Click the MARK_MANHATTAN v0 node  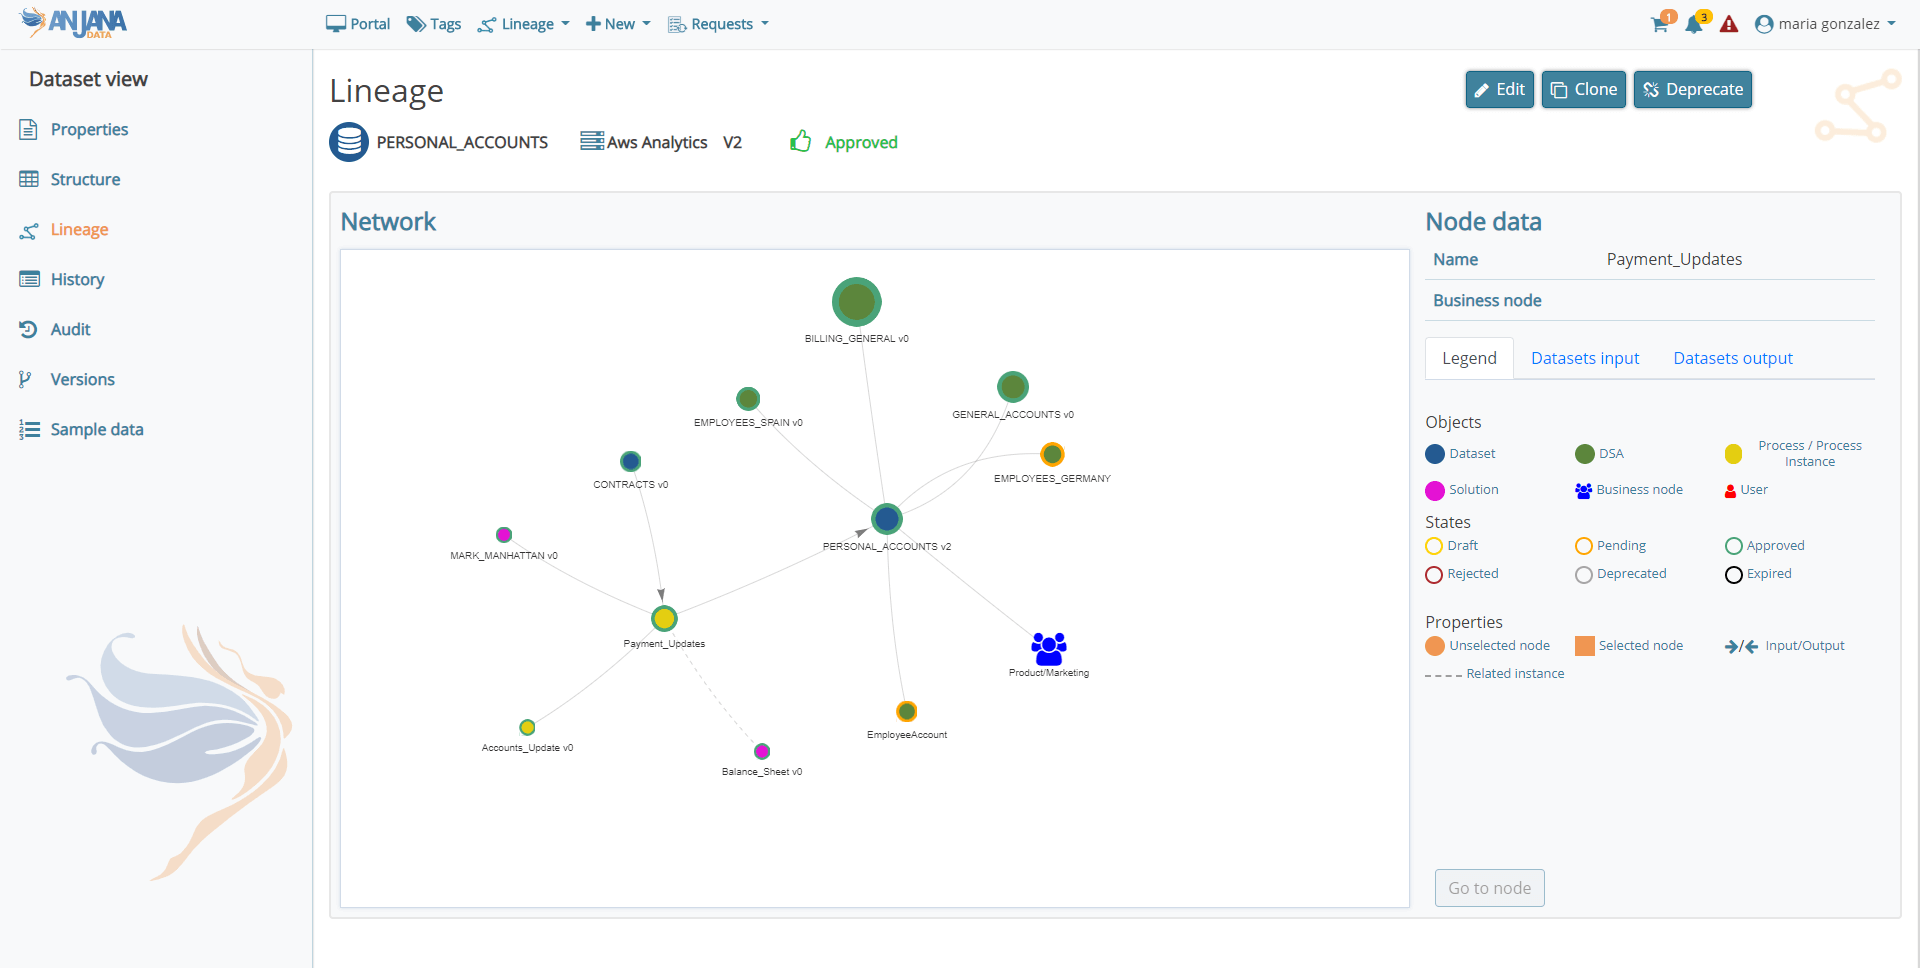tap(504, 535)
